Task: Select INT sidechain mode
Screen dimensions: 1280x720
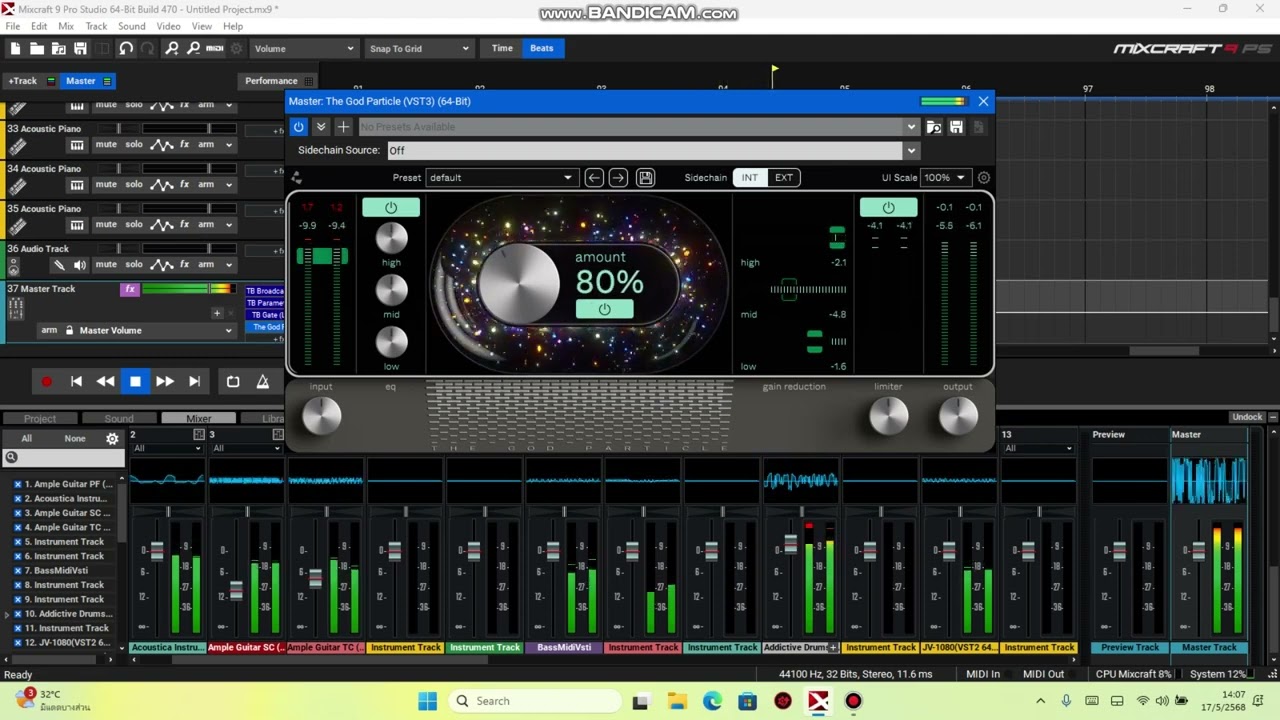Action: tap(750, 177)
